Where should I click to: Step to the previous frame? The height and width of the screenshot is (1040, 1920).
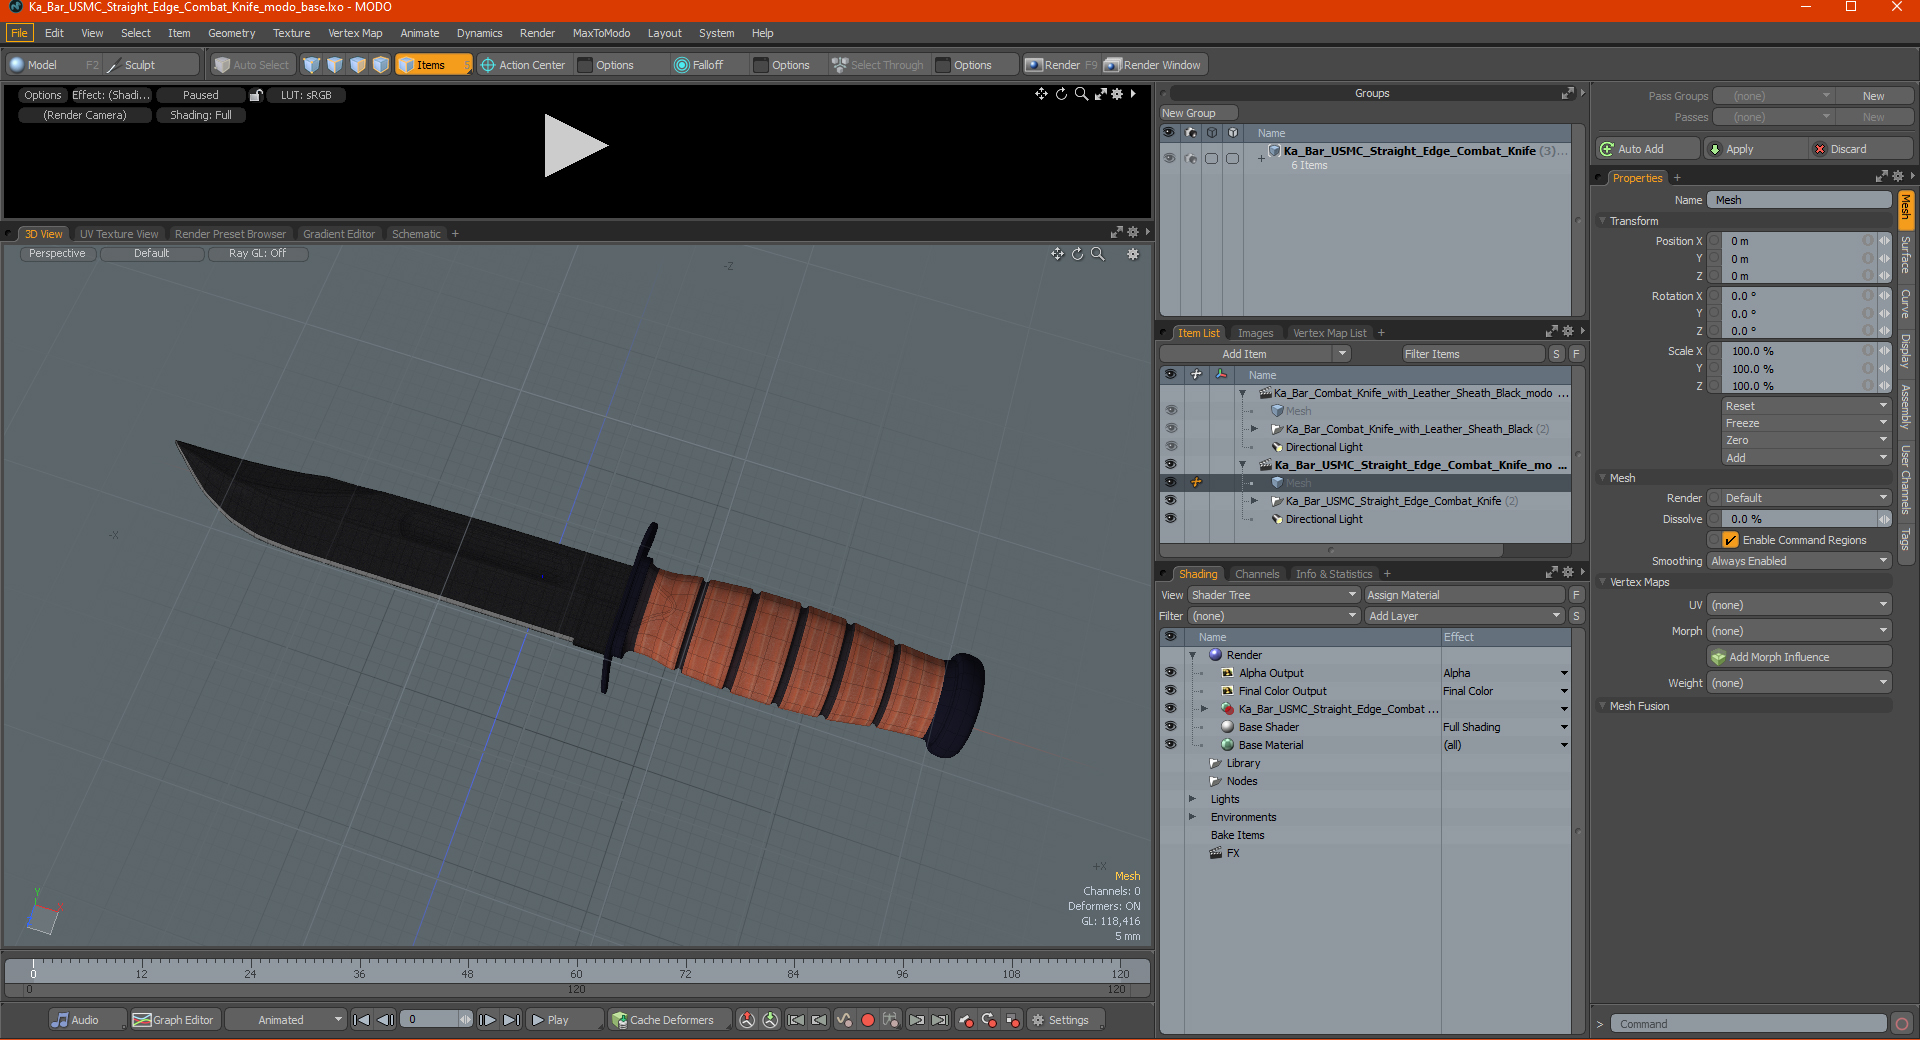tap(385, 1020)
